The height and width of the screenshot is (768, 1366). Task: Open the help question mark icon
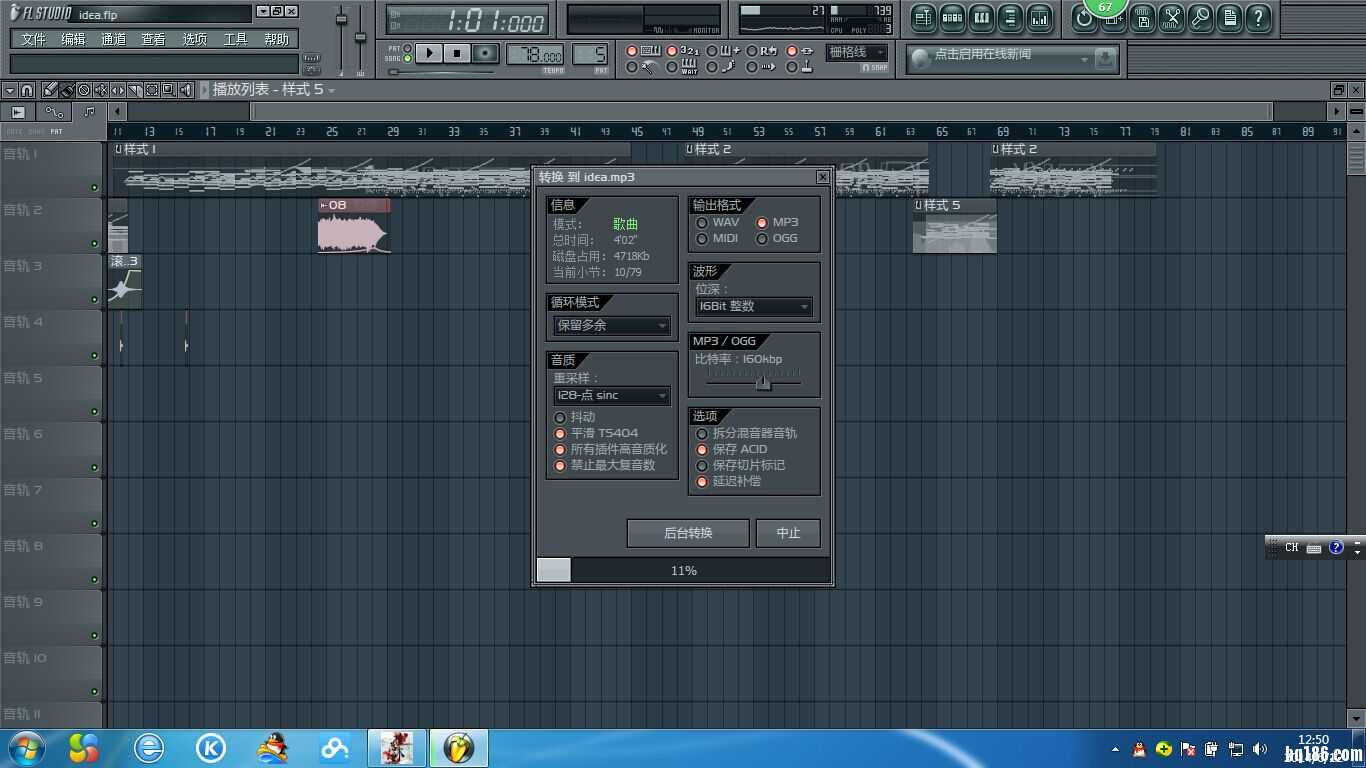click(x=1259, y=17)
